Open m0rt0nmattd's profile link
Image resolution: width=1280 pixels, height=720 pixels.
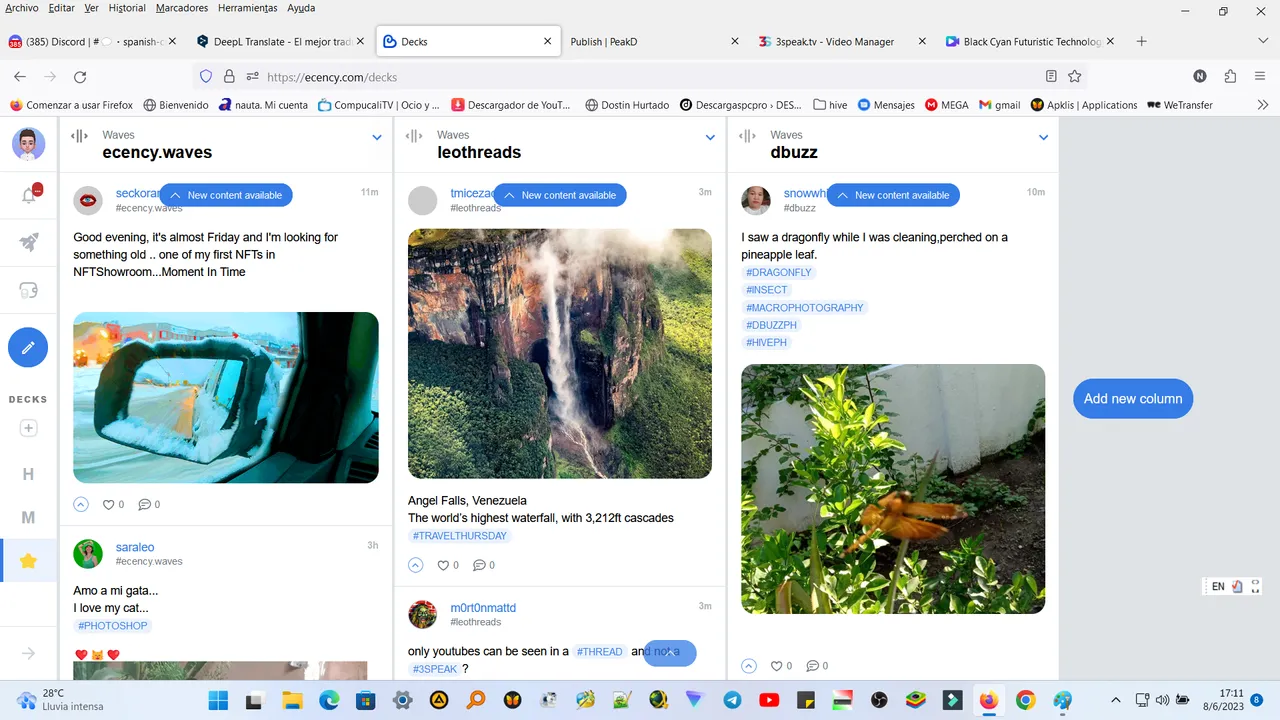[483, 608]
